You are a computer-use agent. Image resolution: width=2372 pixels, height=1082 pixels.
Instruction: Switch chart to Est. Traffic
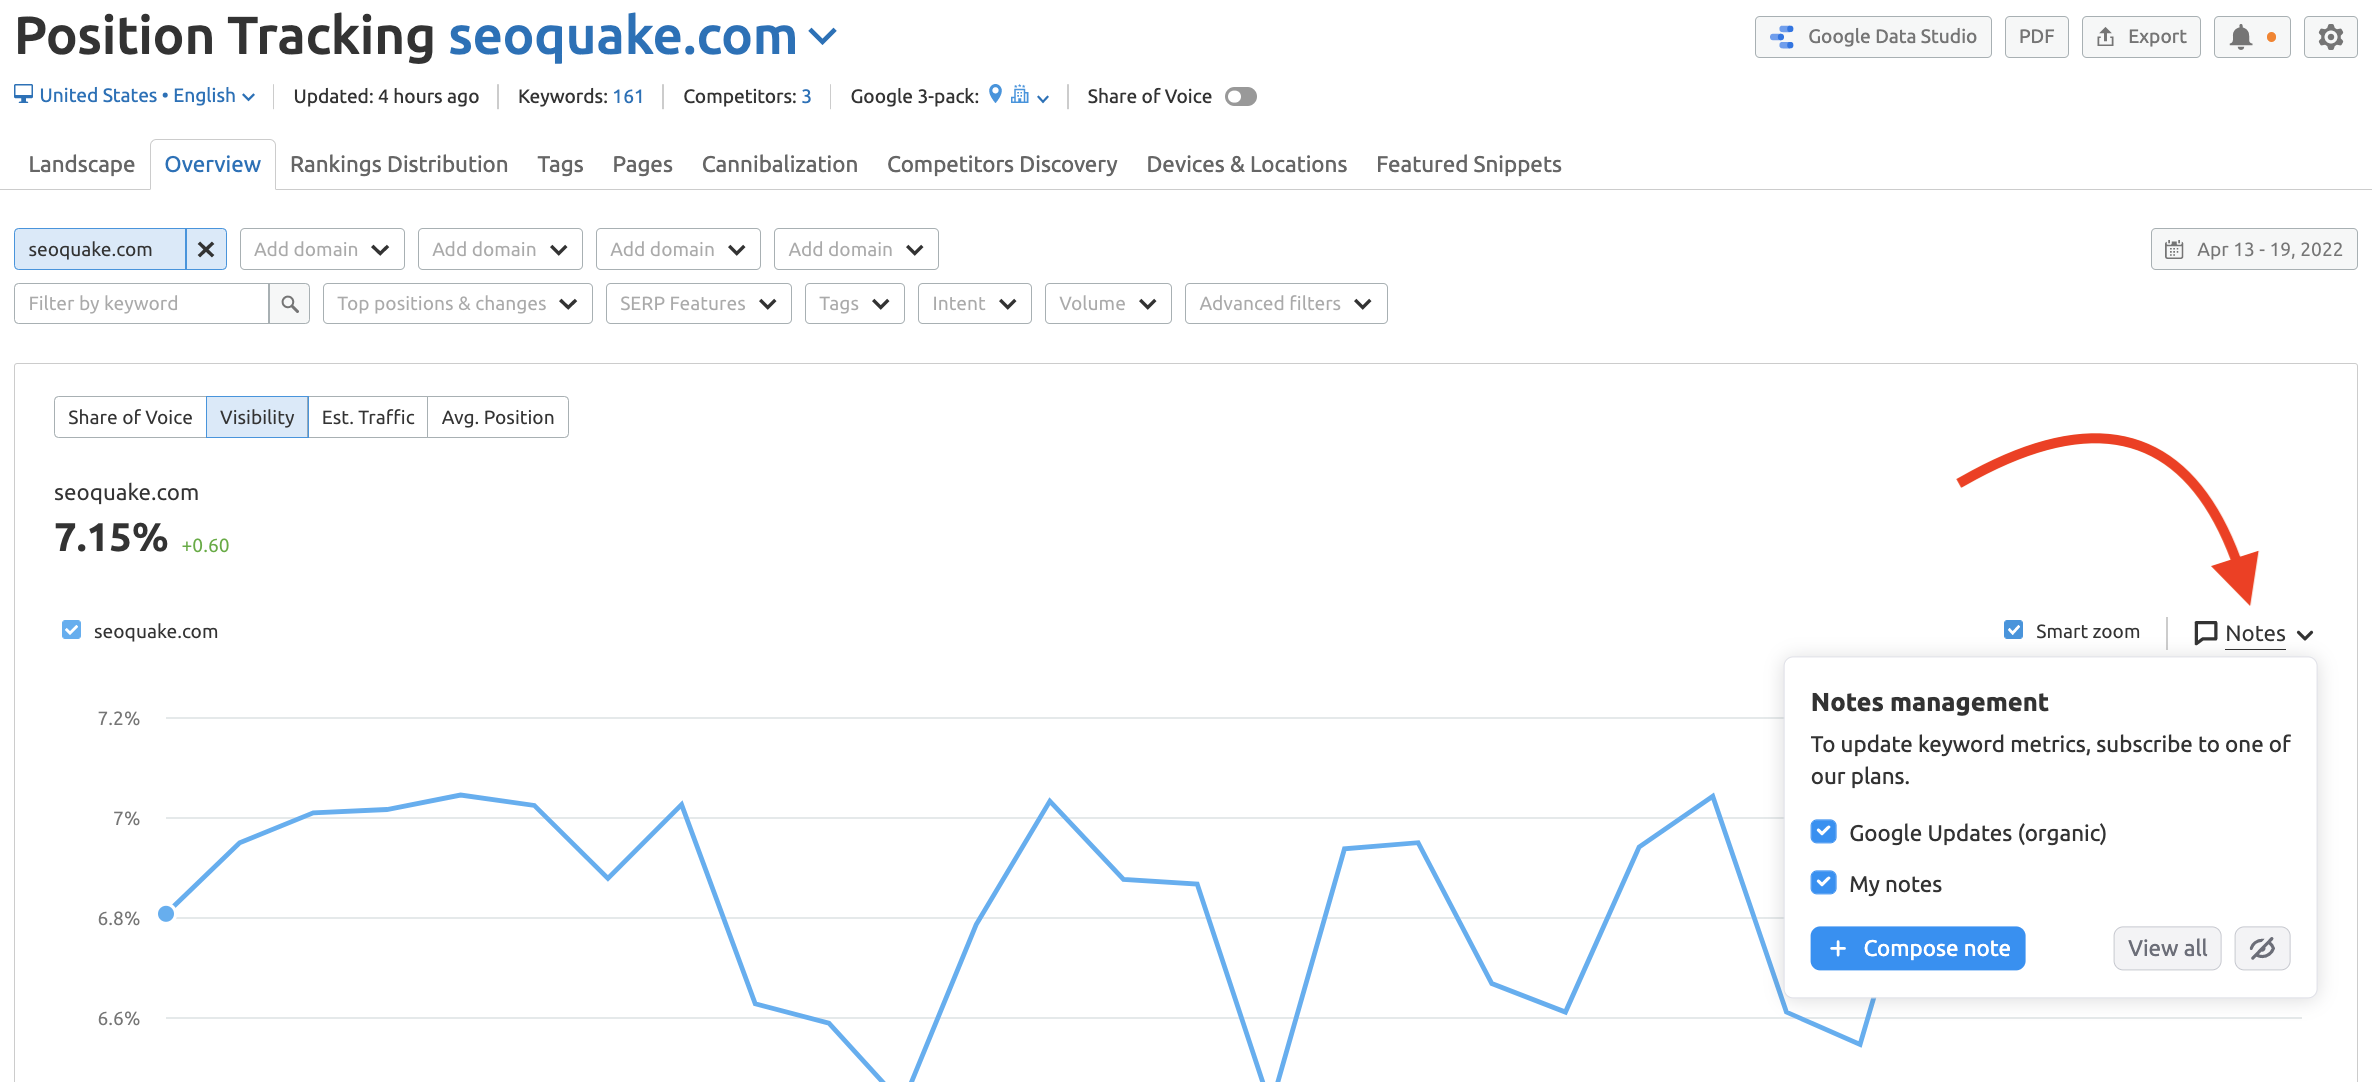pyautogui.click(x=368, y=417)
